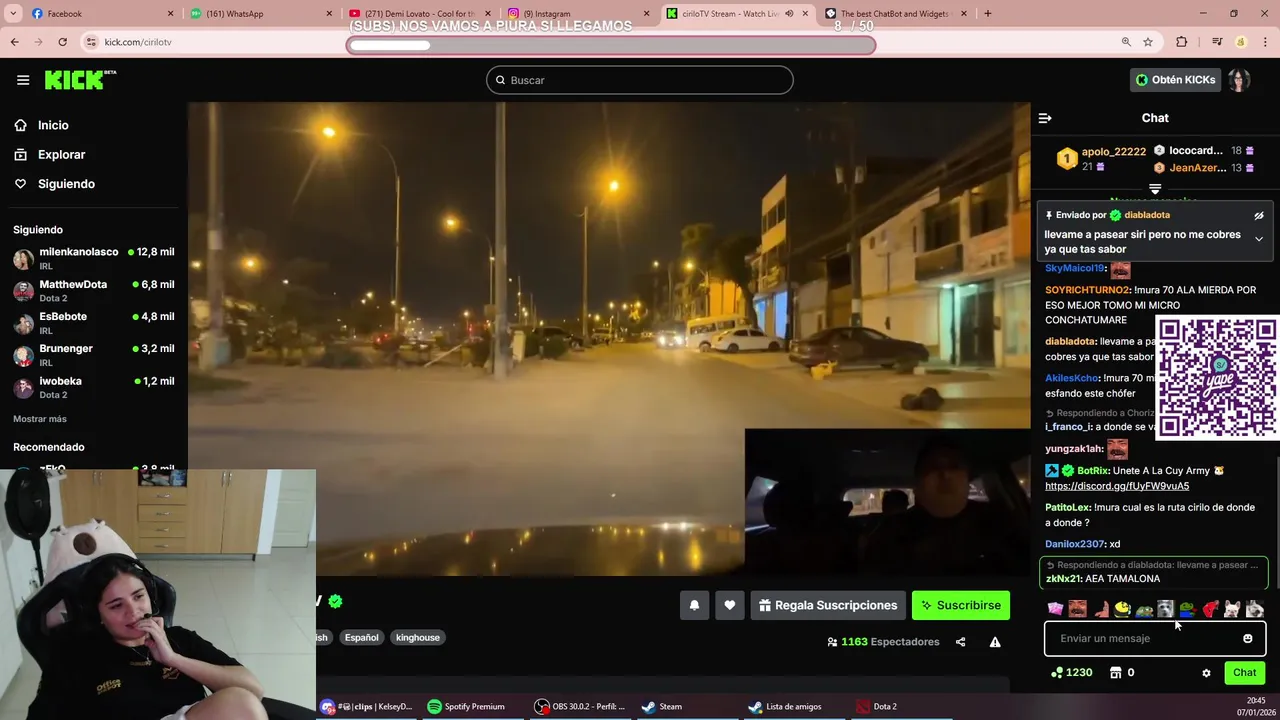Open the browser extensions puzzle icon
Viewport: 1280px width, 720px height.
1182,42
